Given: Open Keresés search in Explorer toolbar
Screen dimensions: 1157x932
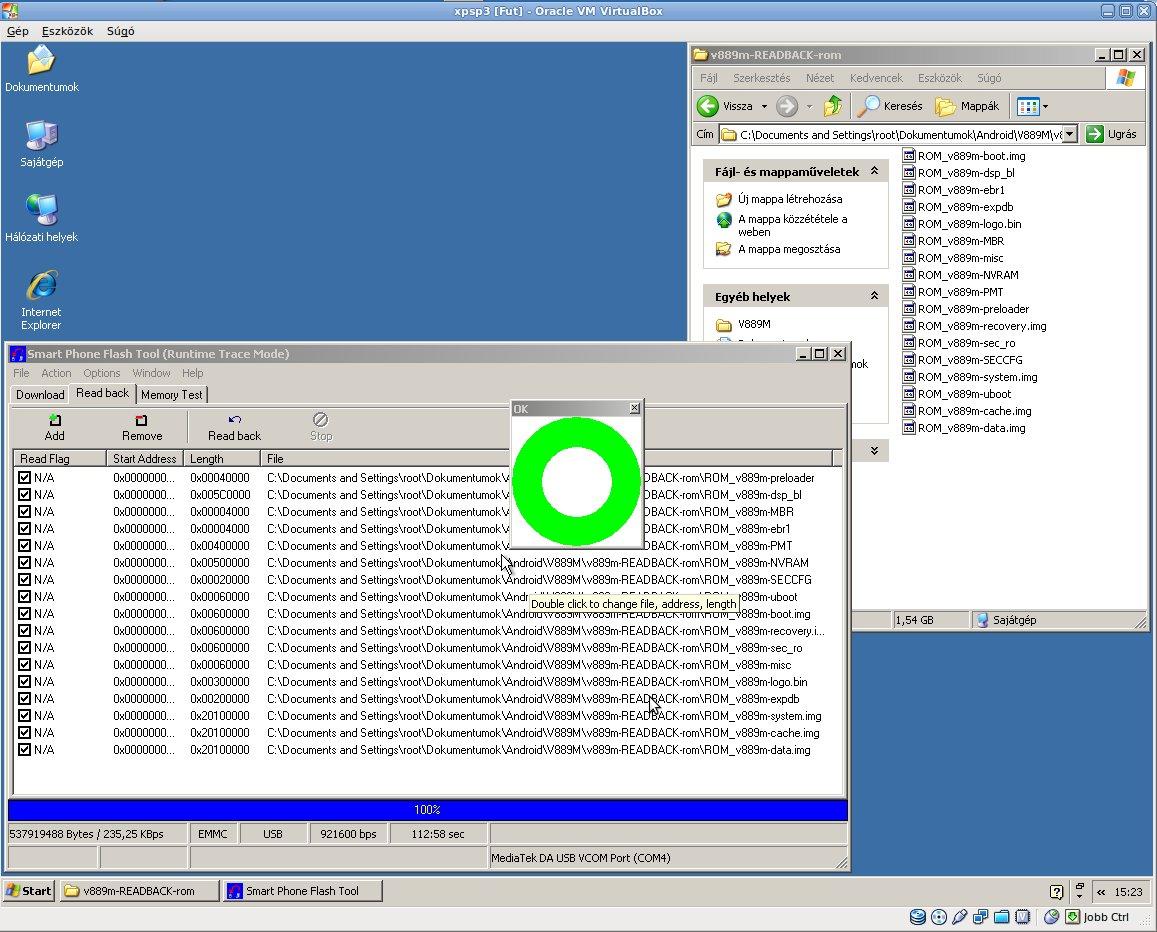Looking at the screenshot, I should pos(891,106).
